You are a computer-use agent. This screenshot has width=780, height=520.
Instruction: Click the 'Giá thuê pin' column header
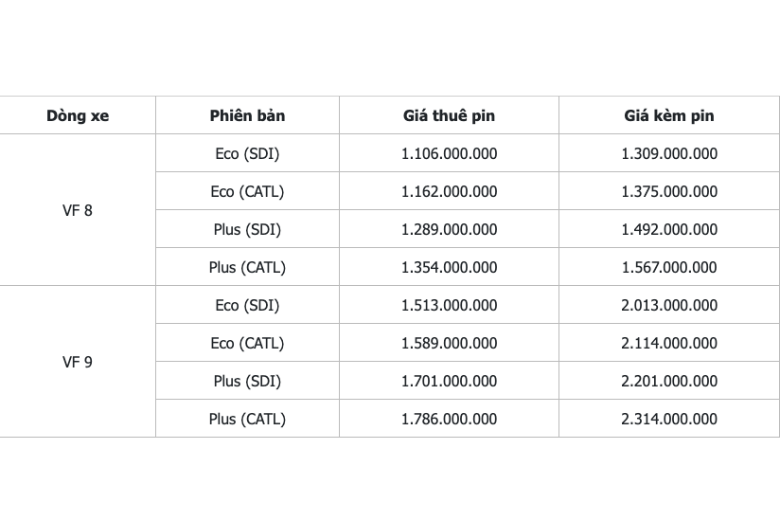(x=449, y=116)
